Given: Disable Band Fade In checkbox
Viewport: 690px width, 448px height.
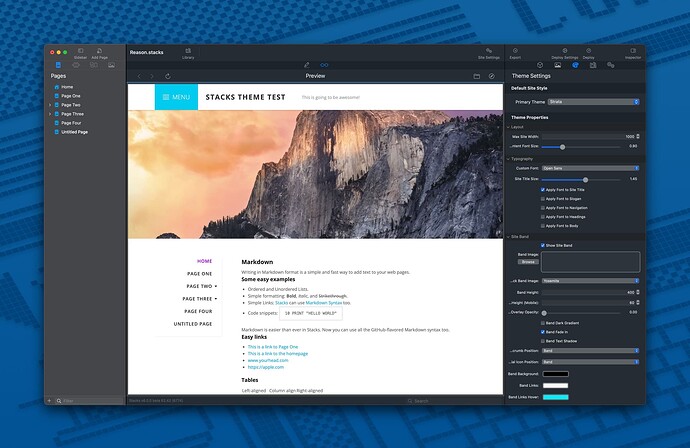Looking at the screenshot, I should pos(543,332).
